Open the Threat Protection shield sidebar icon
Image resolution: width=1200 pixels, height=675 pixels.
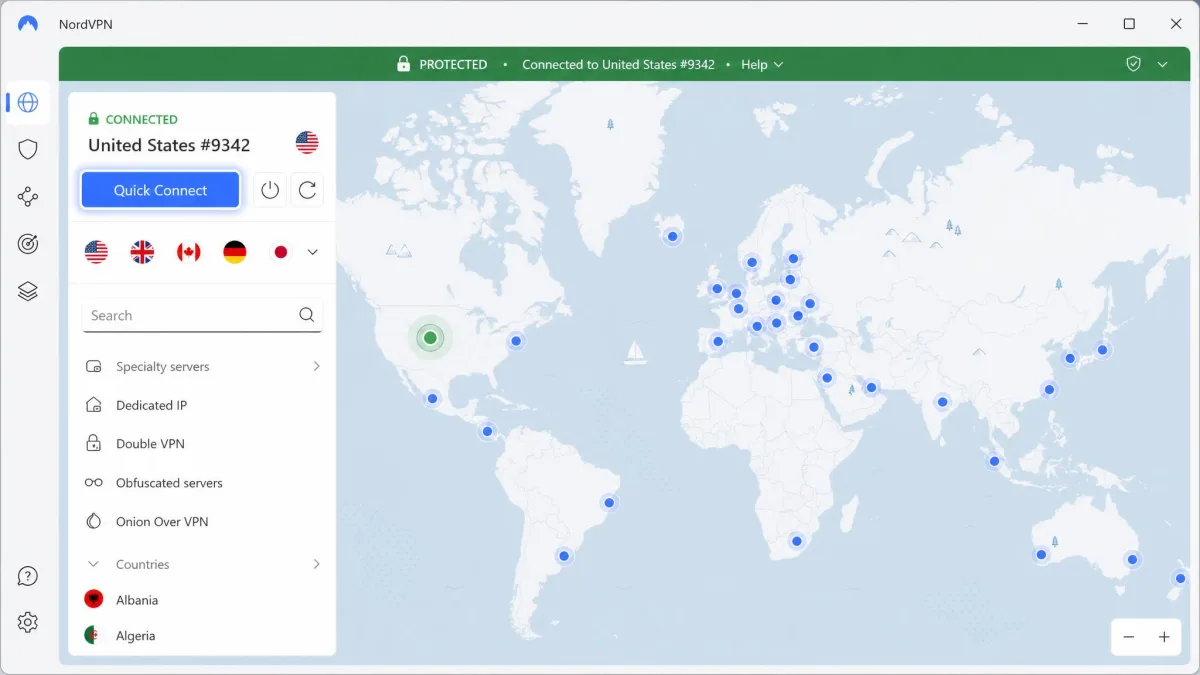coord(28,150)
